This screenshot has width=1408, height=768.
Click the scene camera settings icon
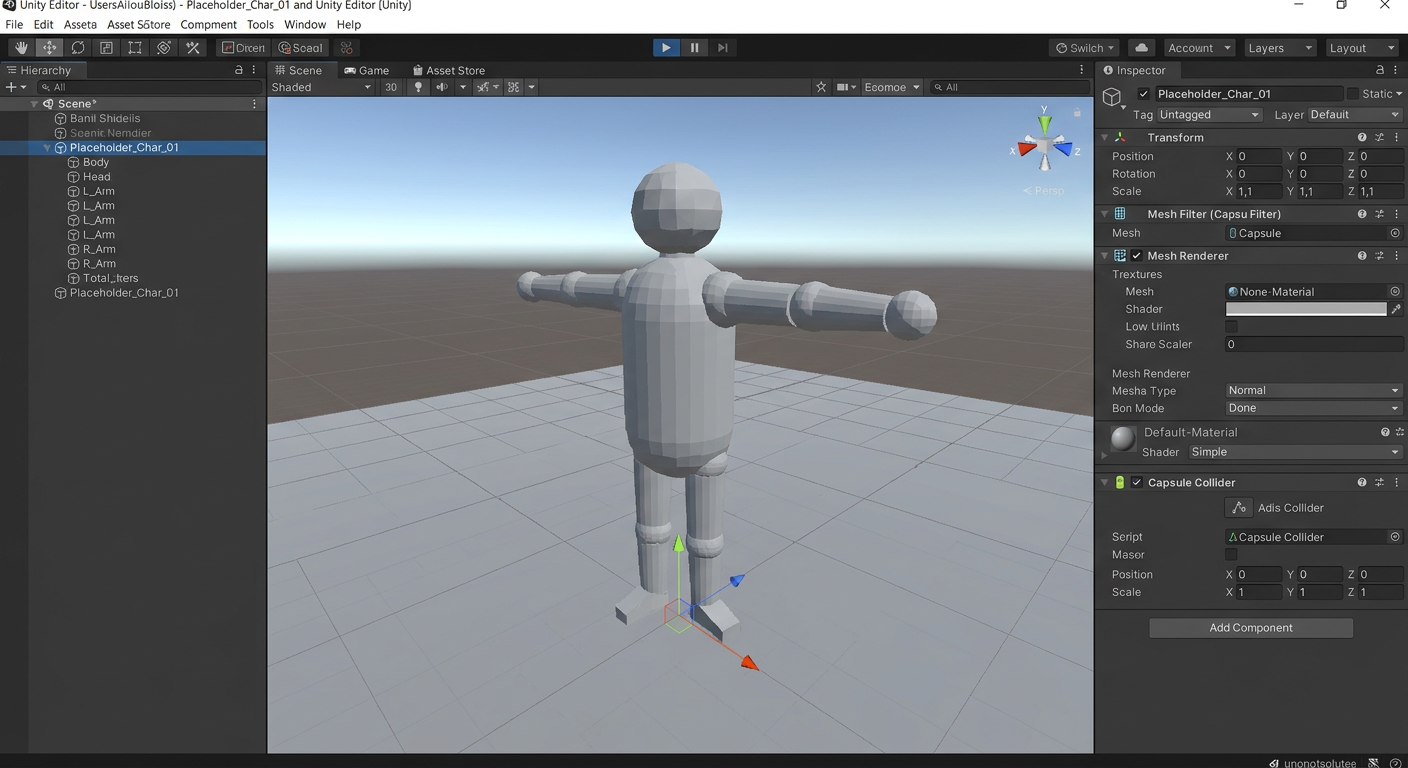pyautogui.click(x=842, y=87)
